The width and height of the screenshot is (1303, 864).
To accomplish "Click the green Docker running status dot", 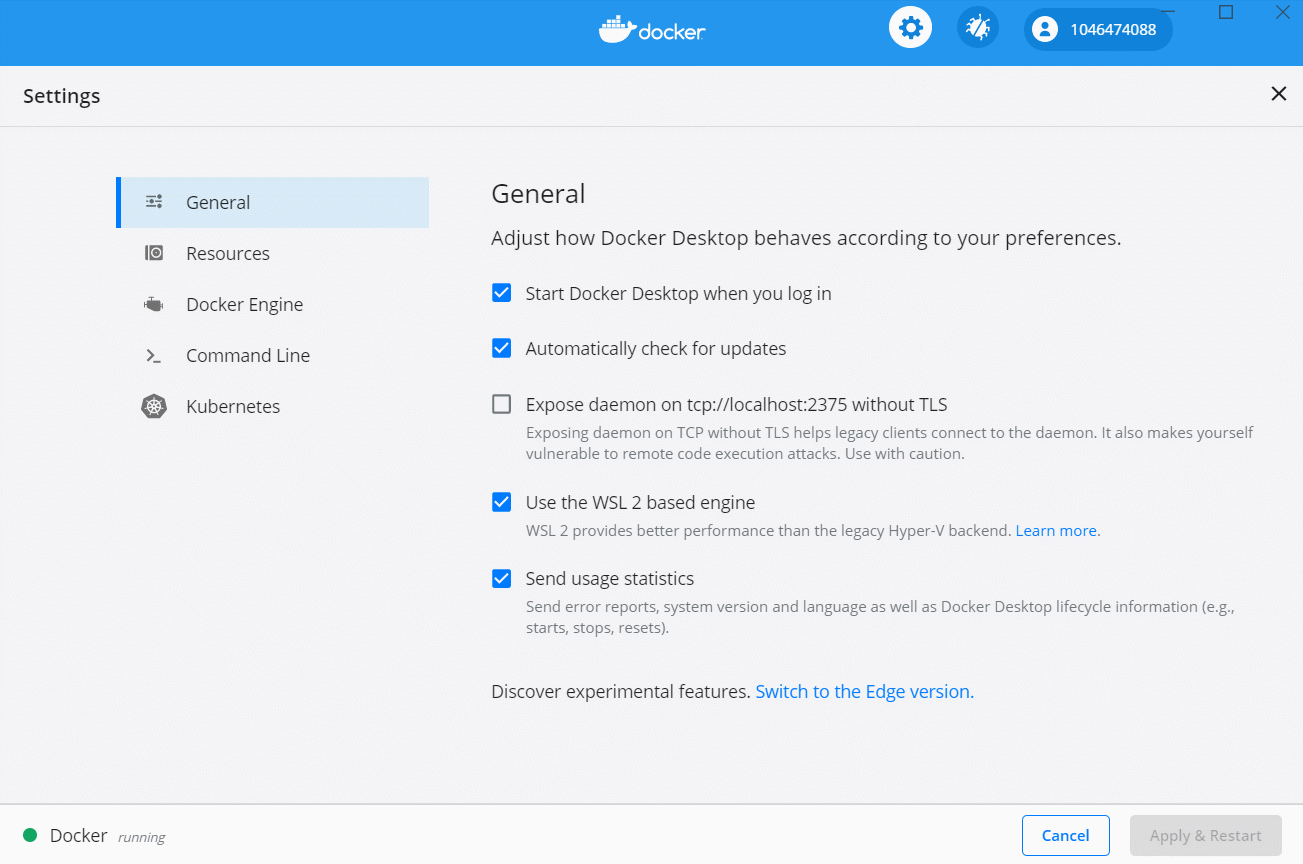I will point(30,835).
